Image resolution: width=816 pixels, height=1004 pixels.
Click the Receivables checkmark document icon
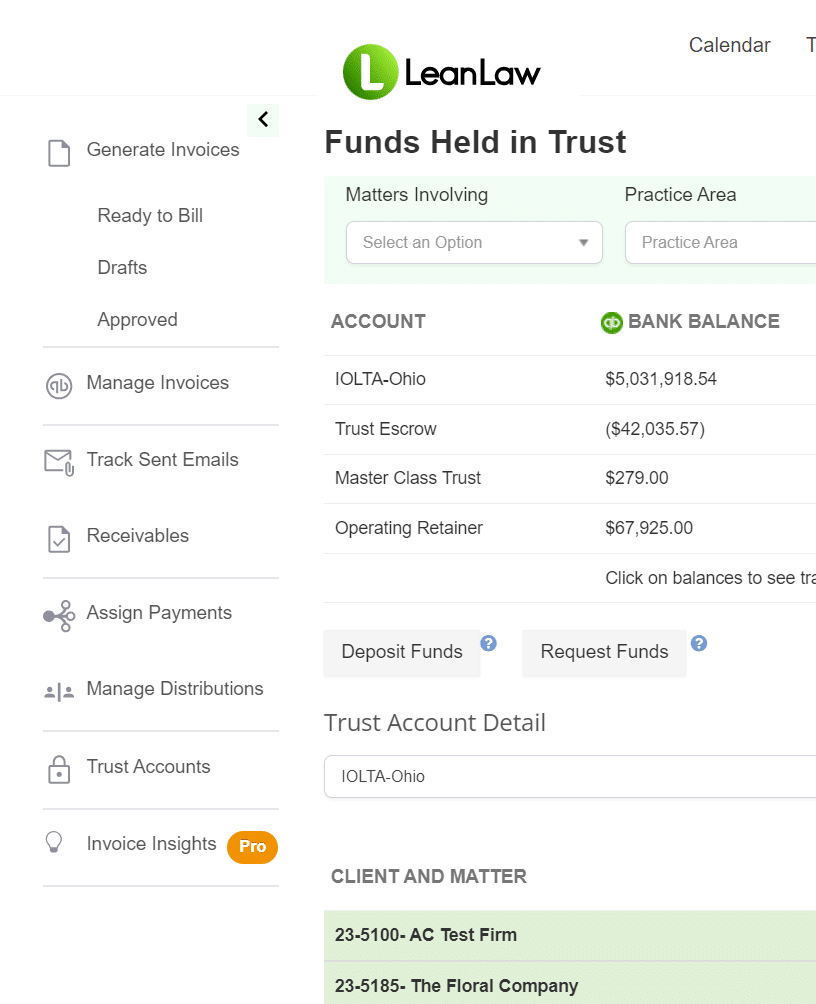pos(59,538)
